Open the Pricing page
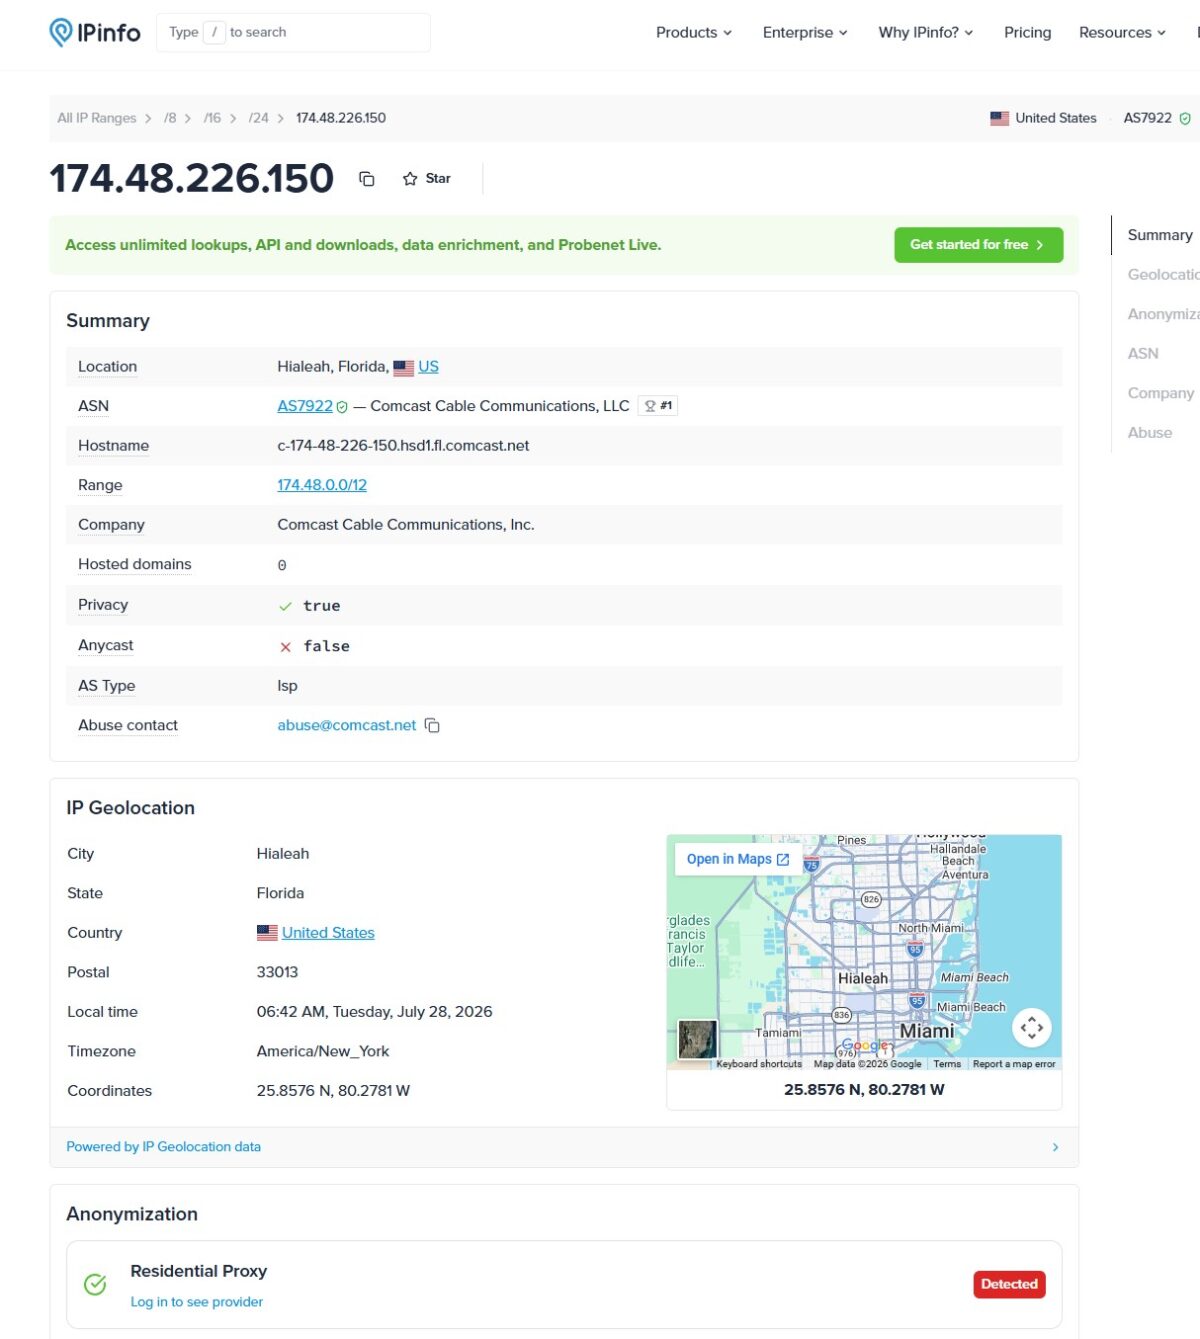Viewport: 1200px width, 1339px height. click(x=1027, y=33)
